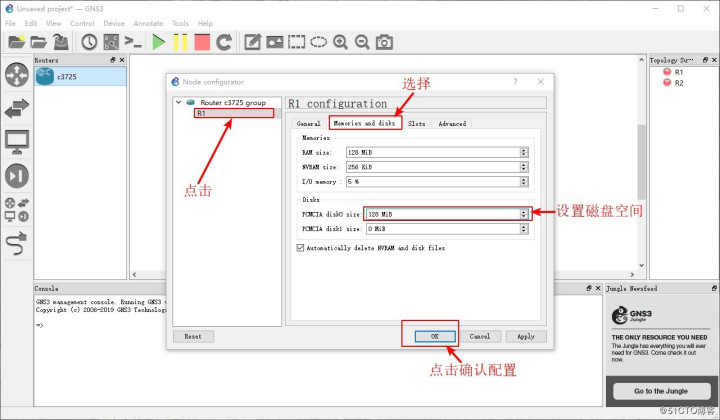Click the Cancel button
This screenshot has width=720, height=420.
480,336
